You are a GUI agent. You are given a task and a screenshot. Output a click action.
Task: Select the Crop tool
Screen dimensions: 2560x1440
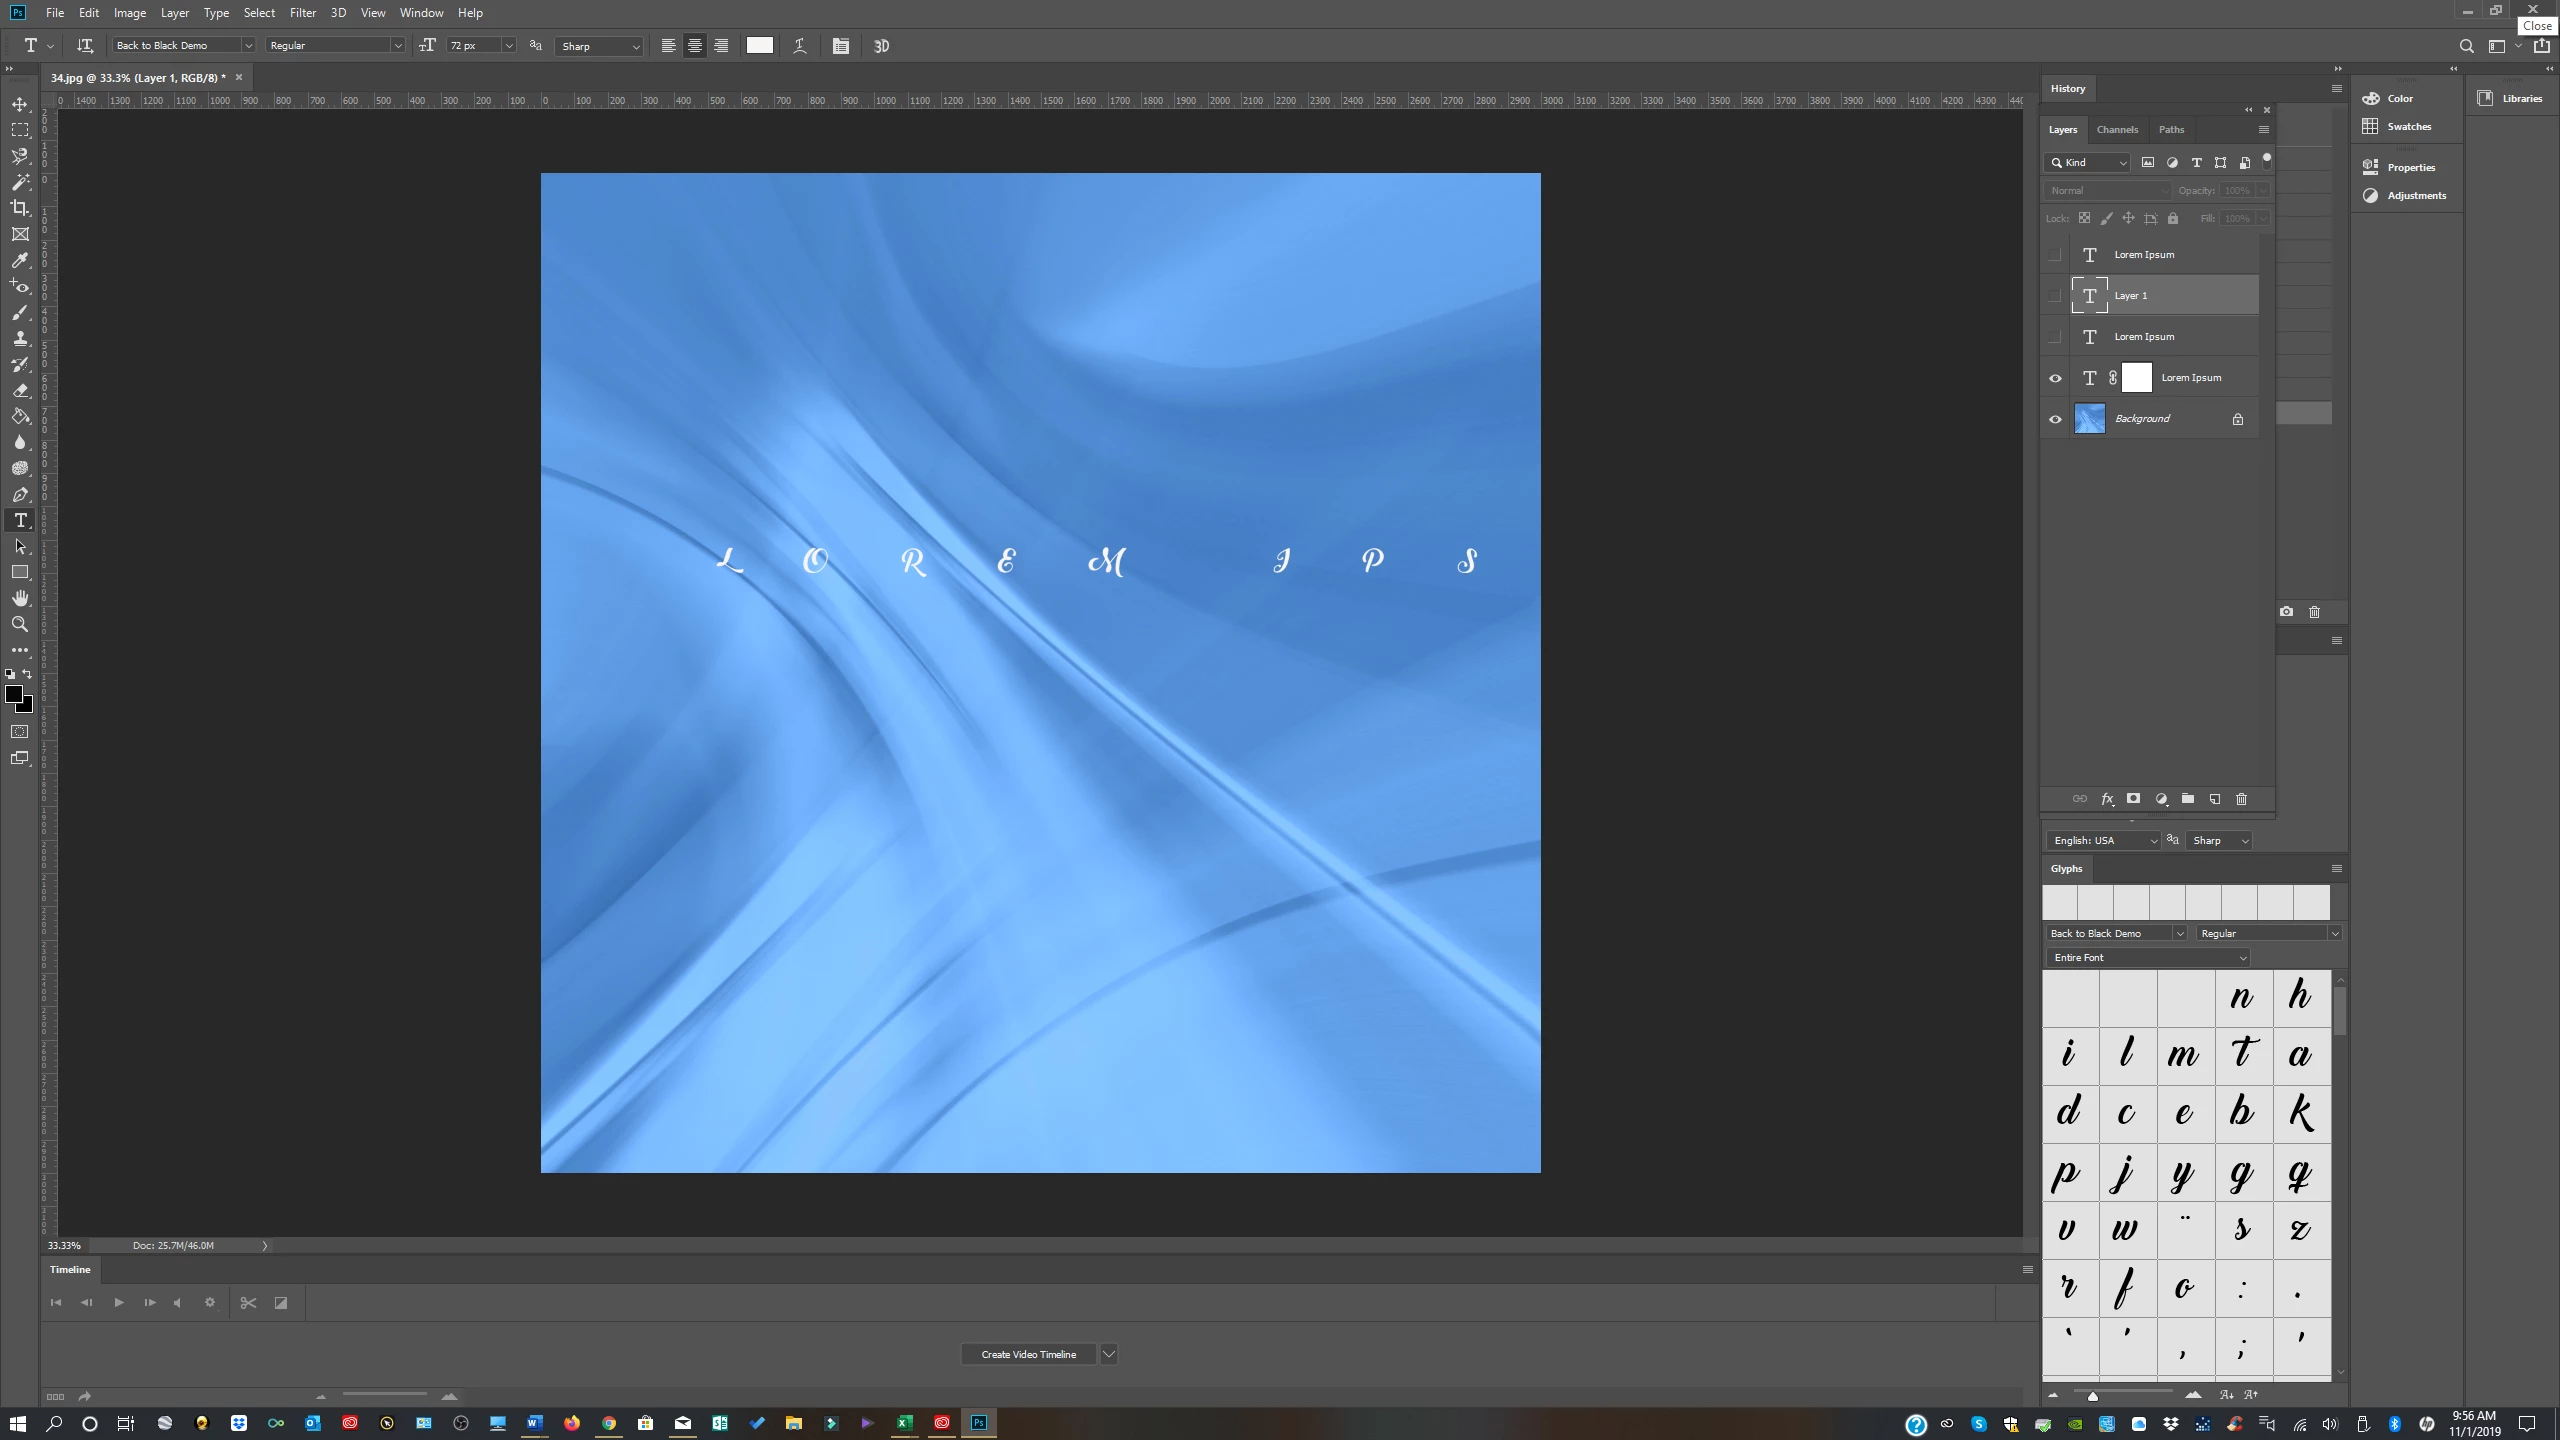pos(20,208)
